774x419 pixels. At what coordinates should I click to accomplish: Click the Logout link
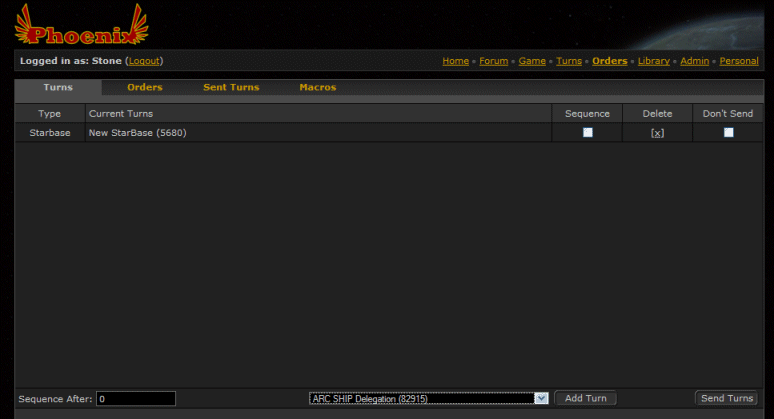point(144,61)
